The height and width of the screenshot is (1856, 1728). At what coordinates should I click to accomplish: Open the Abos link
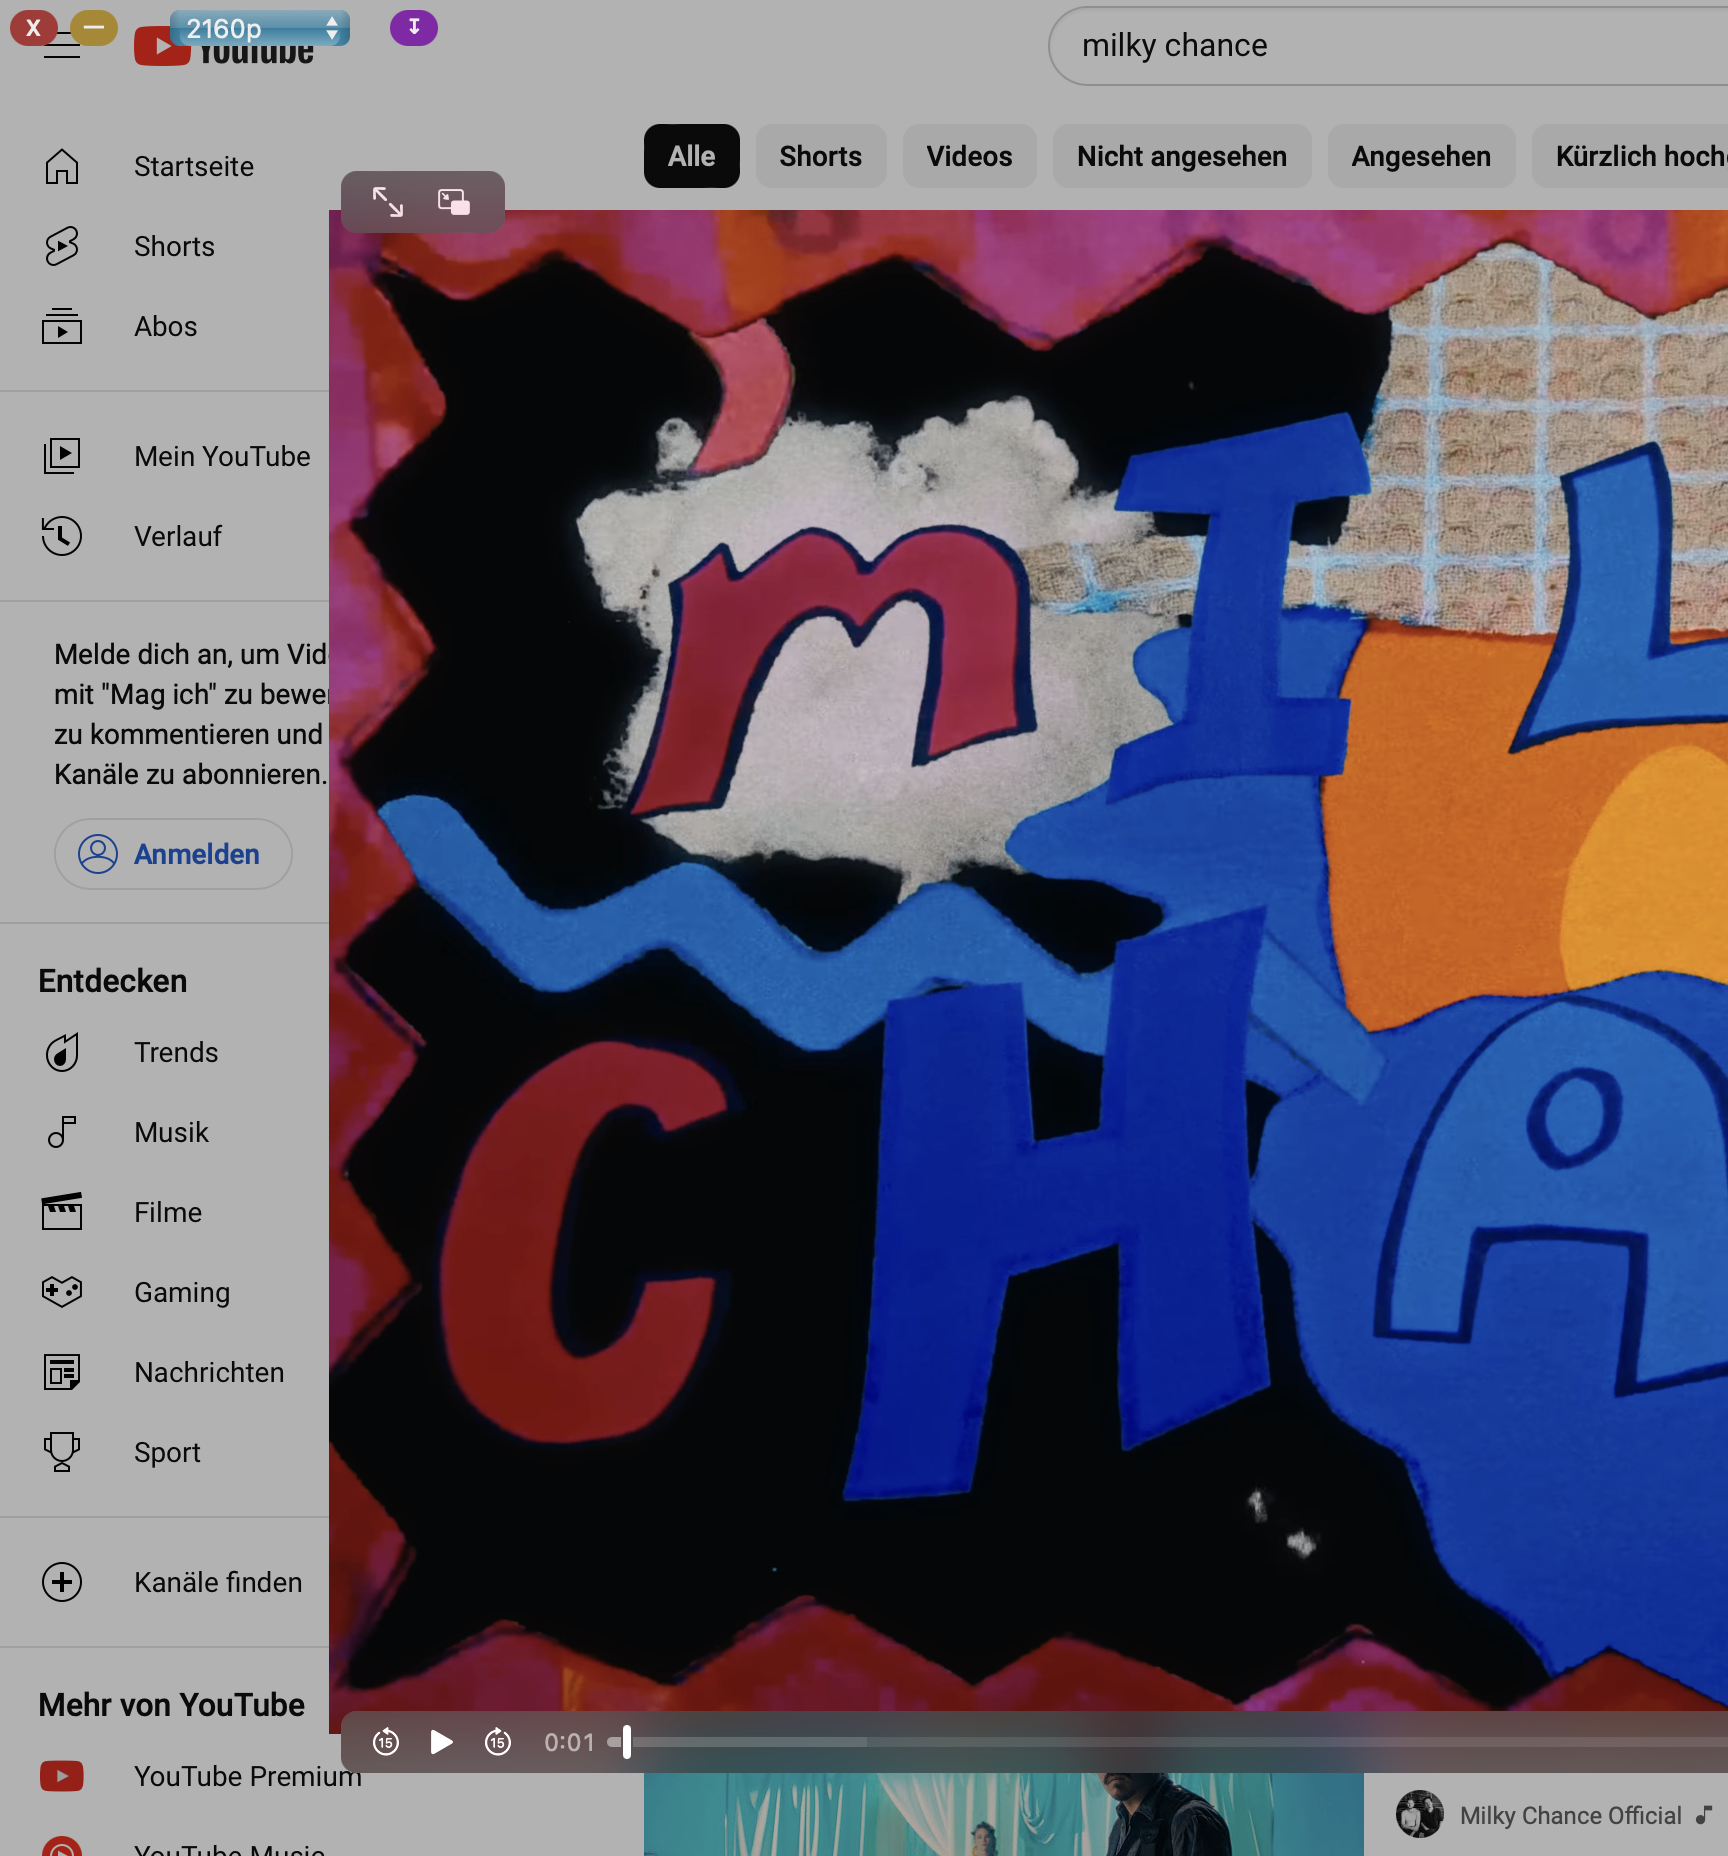point(166,326)
